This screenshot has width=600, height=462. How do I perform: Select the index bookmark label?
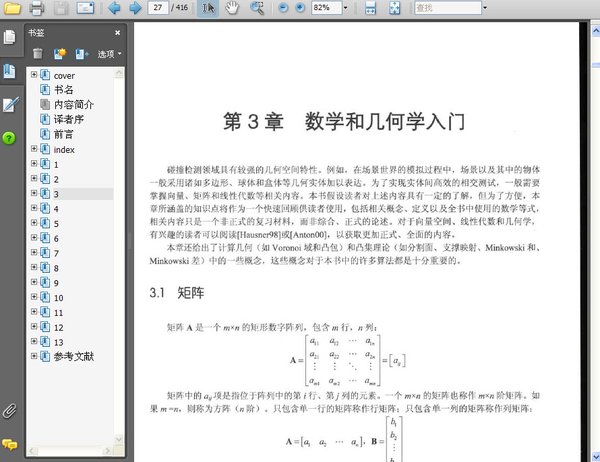[64, 150]
